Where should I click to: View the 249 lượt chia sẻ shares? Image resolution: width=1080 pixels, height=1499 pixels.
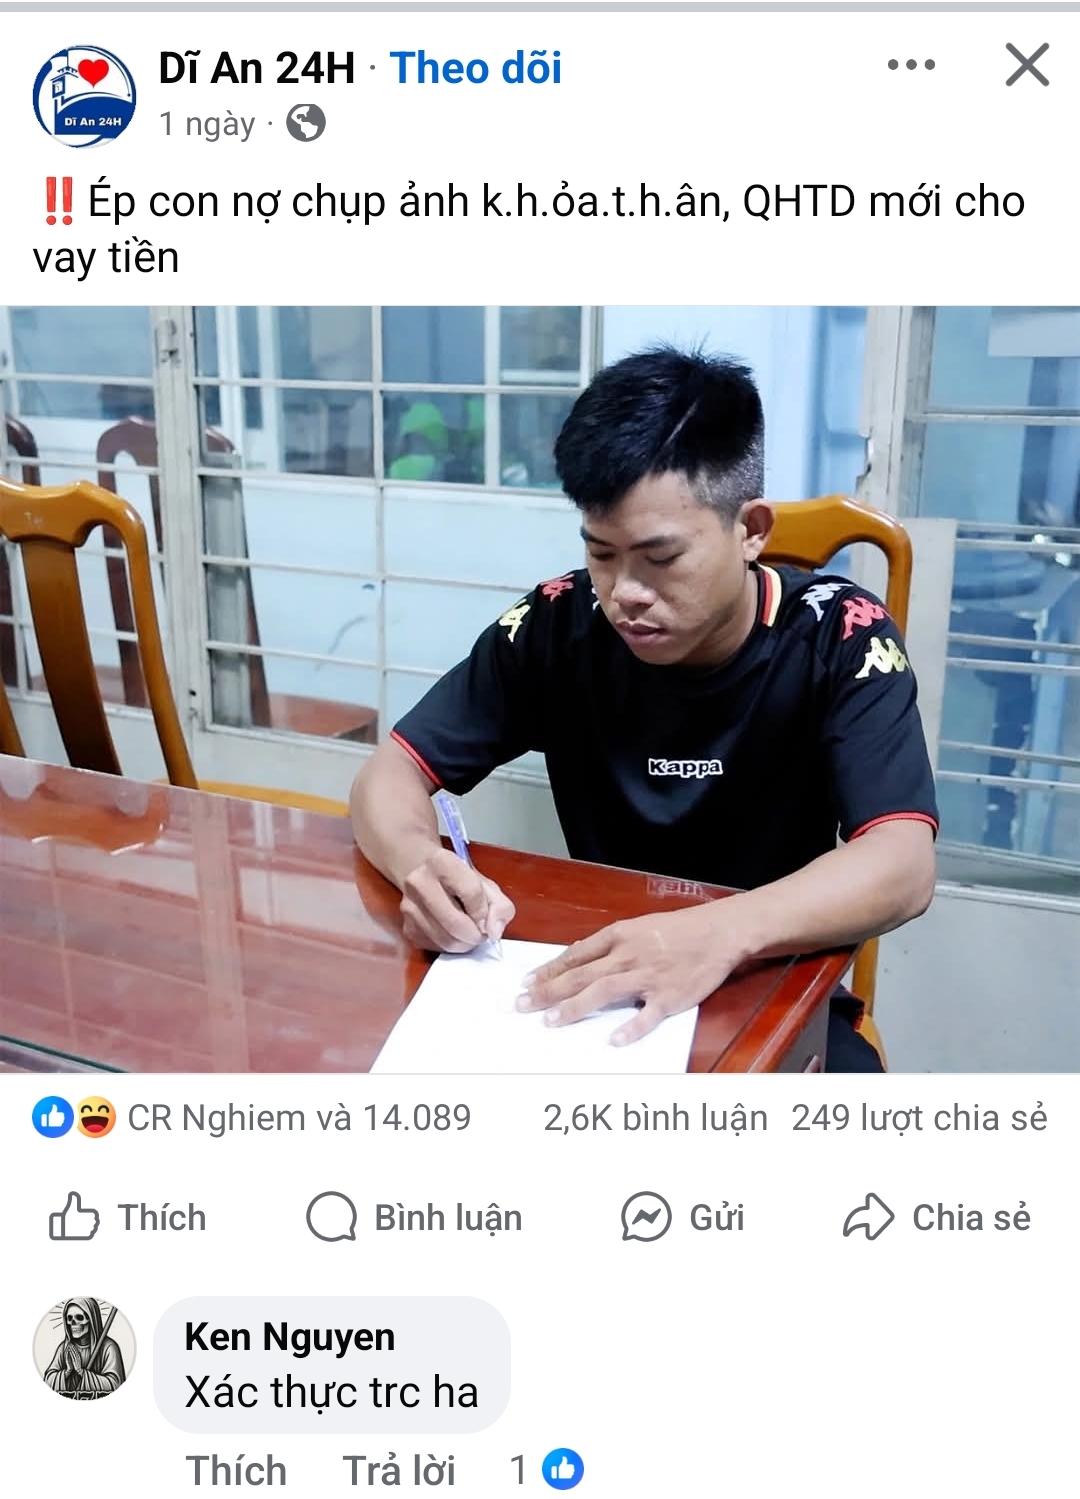coord(919,1118)
